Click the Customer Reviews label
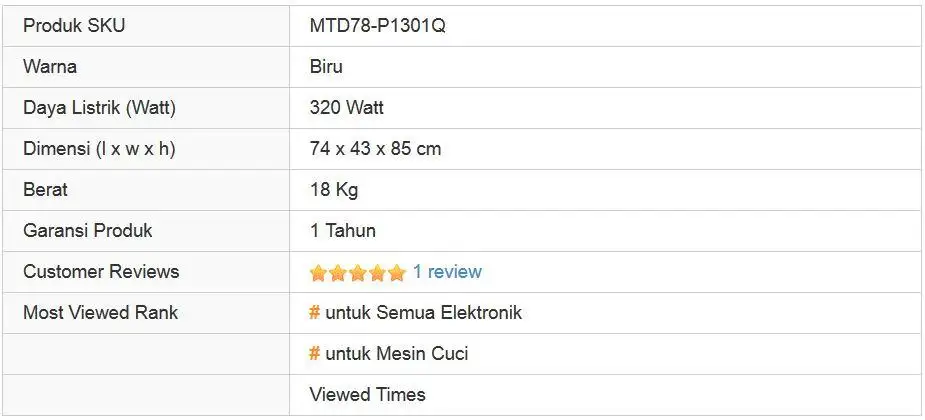The height and width of the screenshot is (420, 925). coord(101,272)
